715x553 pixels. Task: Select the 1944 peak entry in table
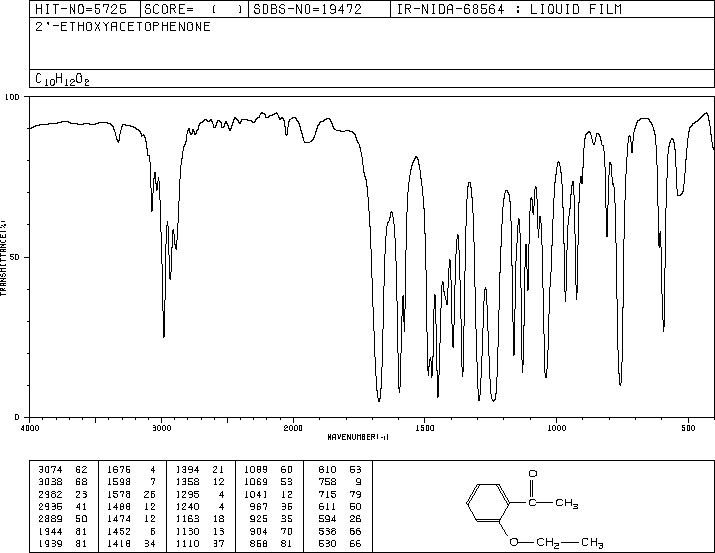tap(63, 531)
